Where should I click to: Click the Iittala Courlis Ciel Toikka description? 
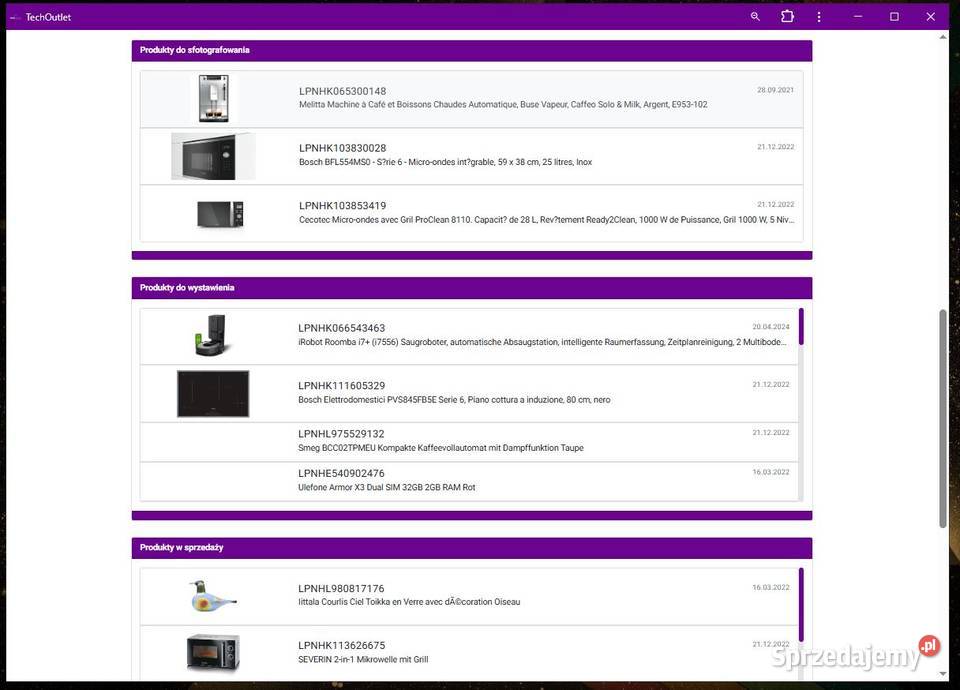click(409, 602)
